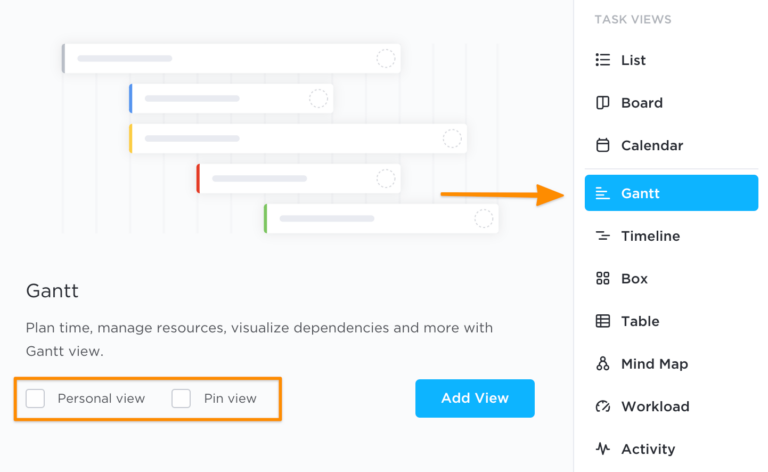Select the Calendar view icon

603,145
